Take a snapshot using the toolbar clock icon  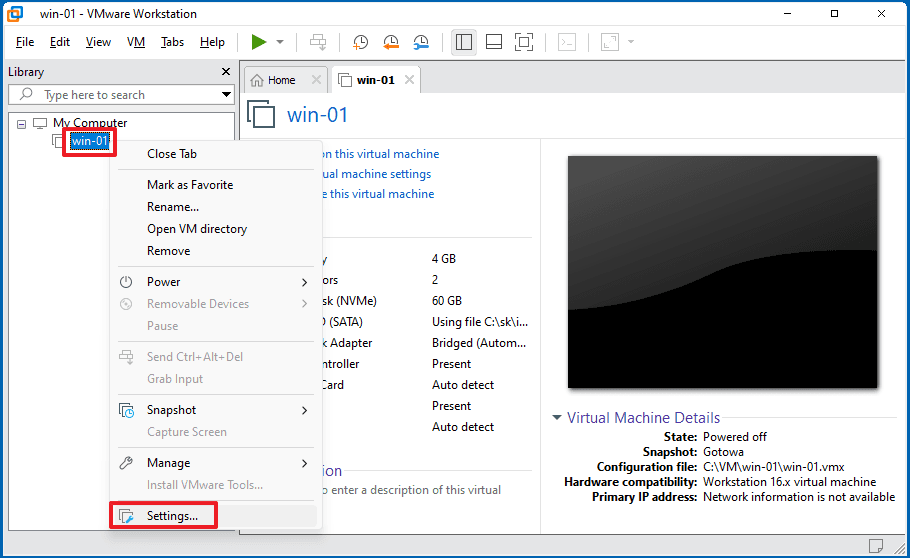click(x=360, y=42)
